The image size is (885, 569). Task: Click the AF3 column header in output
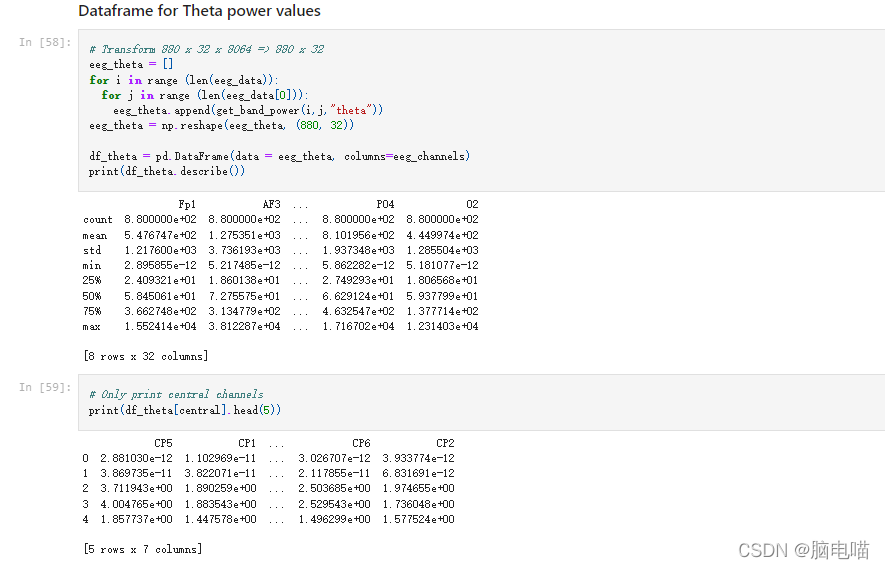click(x=271, y=204)
